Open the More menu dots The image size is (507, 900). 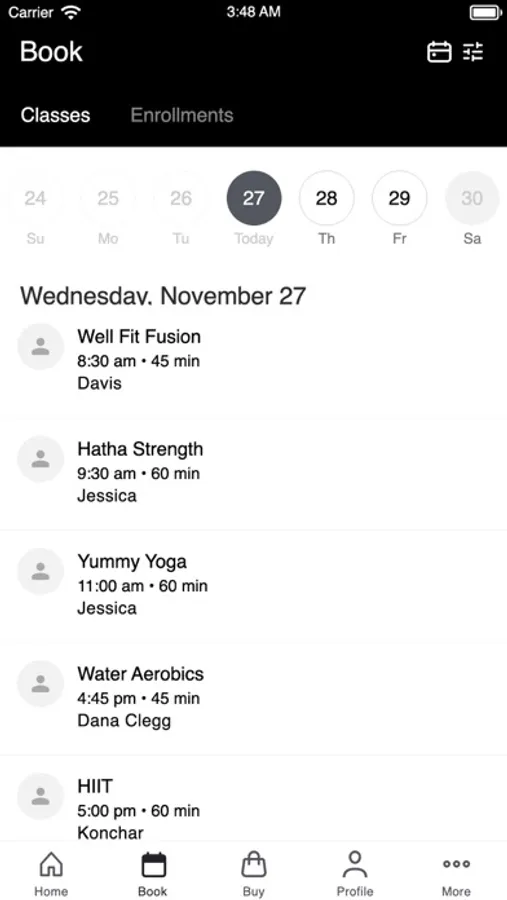pyautogui.click(x=456, y=864)
